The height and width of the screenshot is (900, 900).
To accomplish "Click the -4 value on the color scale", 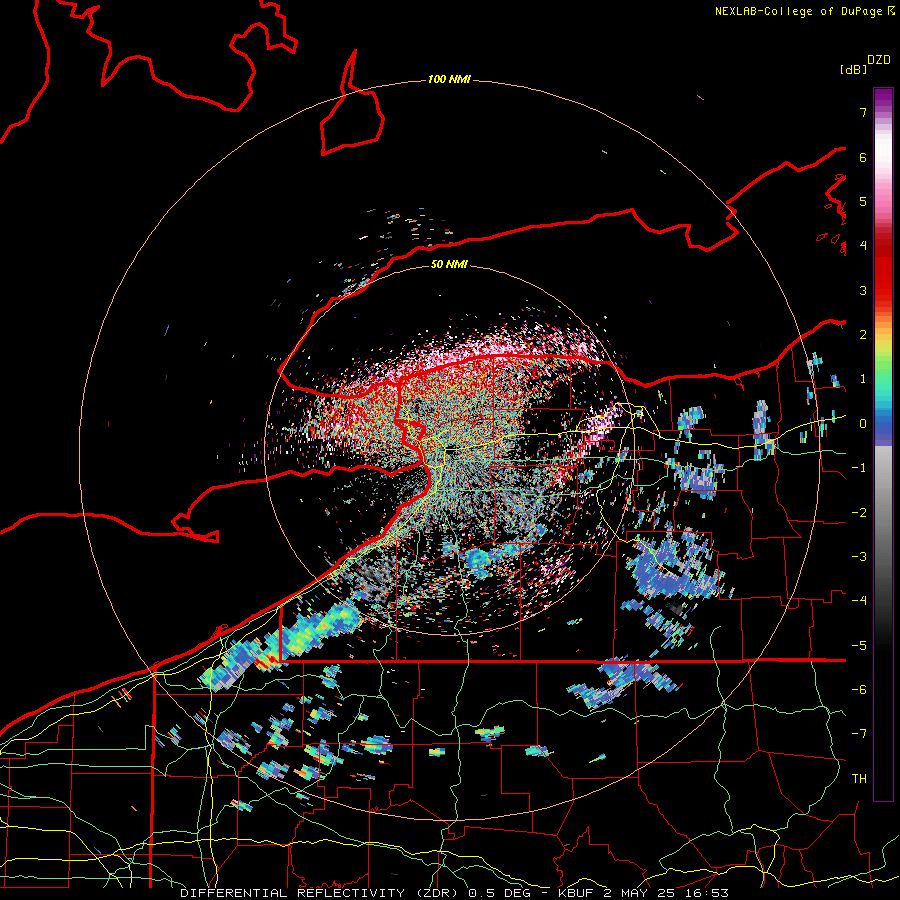I will tap(859, 601).
